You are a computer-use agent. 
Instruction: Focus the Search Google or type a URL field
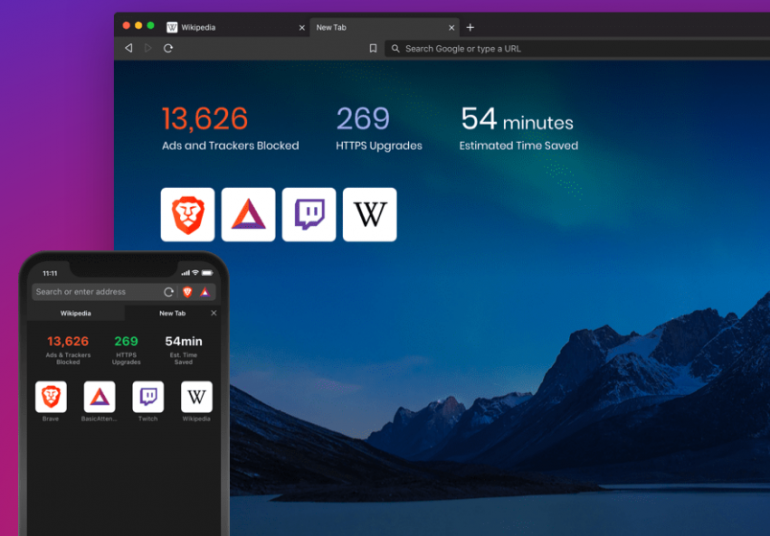click(x=577, y=49)
